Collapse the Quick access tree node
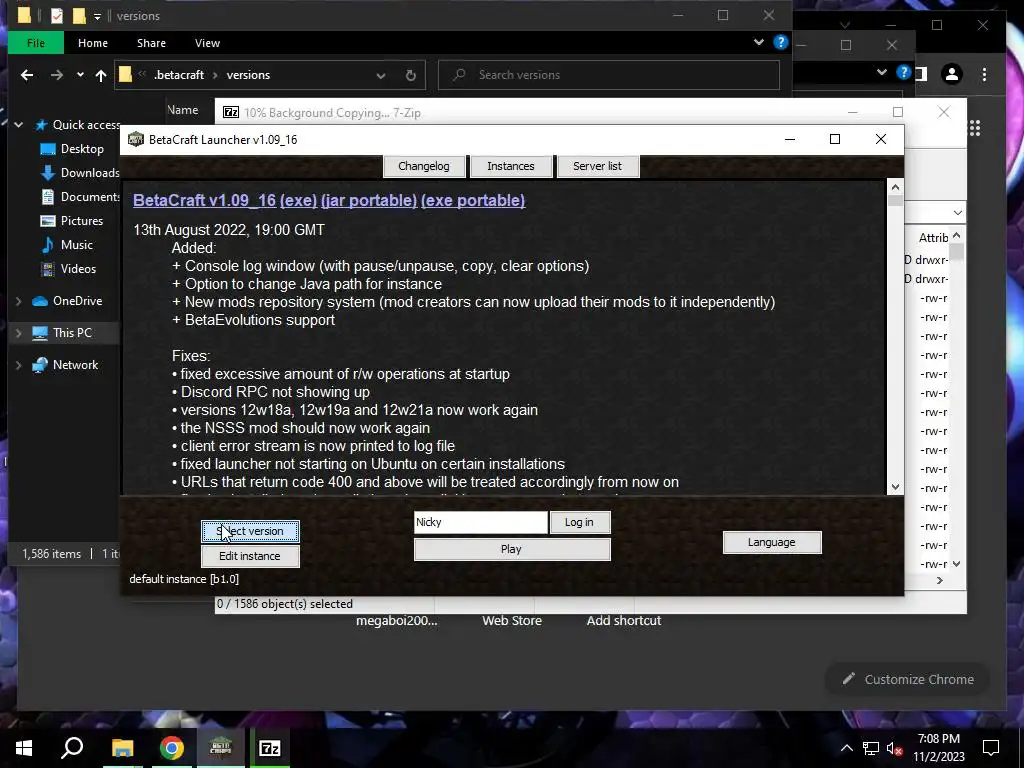Viewport: 1024px width, 768px height. pos(18,125)
